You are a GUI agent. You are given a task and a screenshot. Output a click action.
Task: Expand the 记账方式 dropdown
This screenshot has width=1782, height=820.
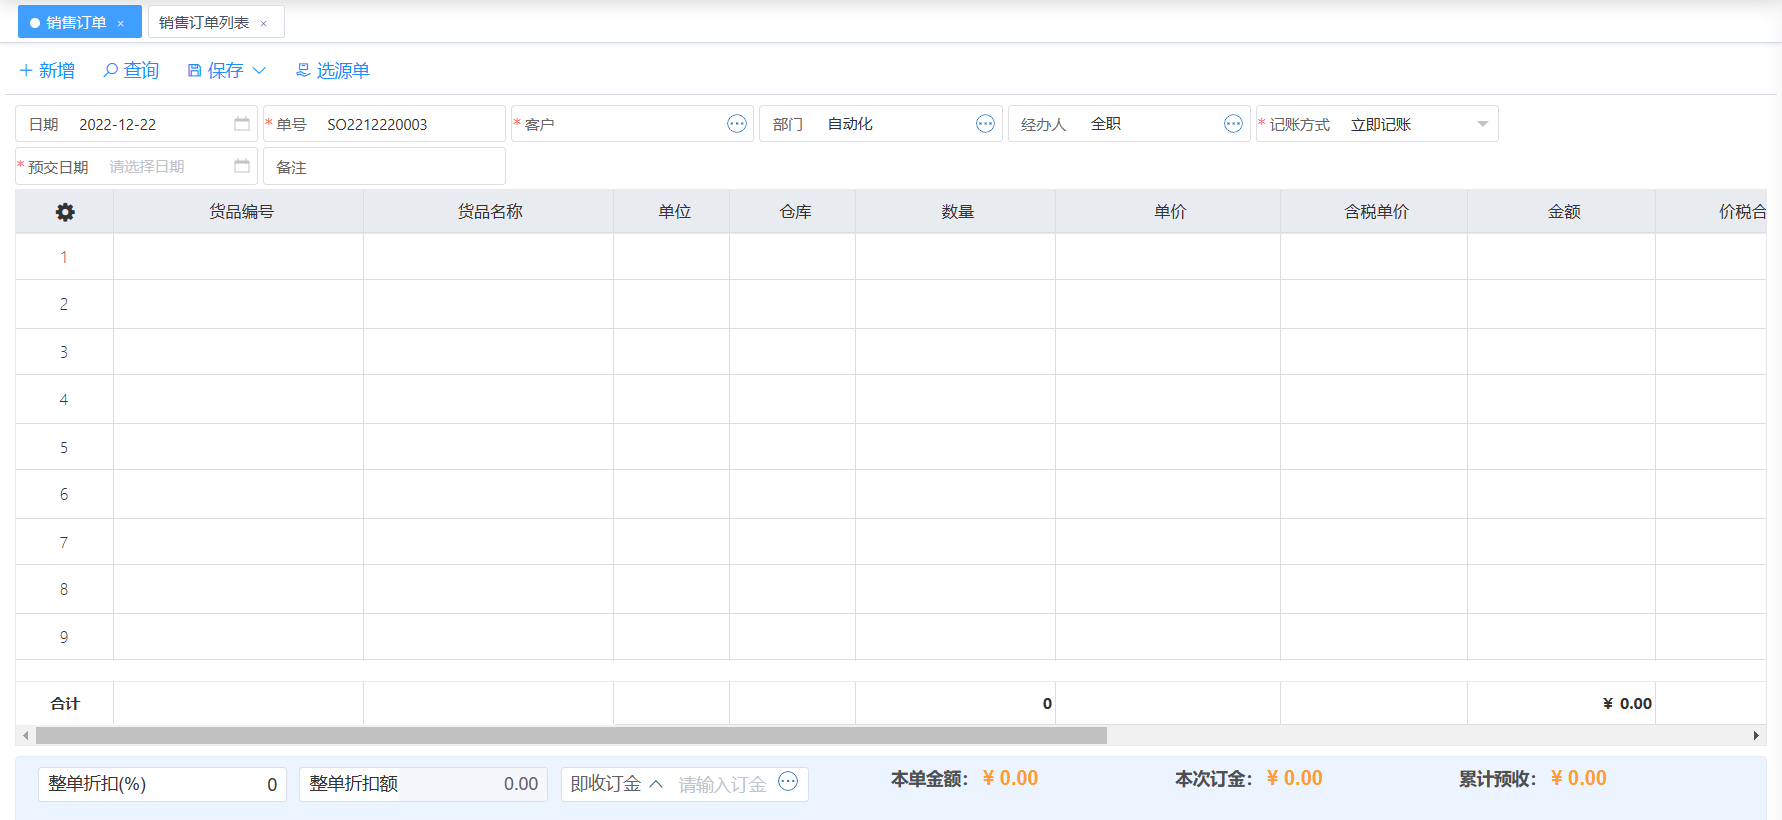1482,124
